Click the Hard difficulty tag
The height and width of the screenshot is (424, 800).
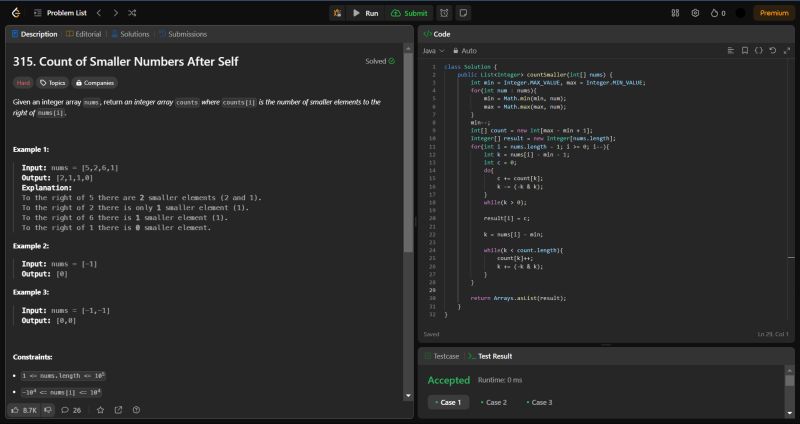coord(23,83)
